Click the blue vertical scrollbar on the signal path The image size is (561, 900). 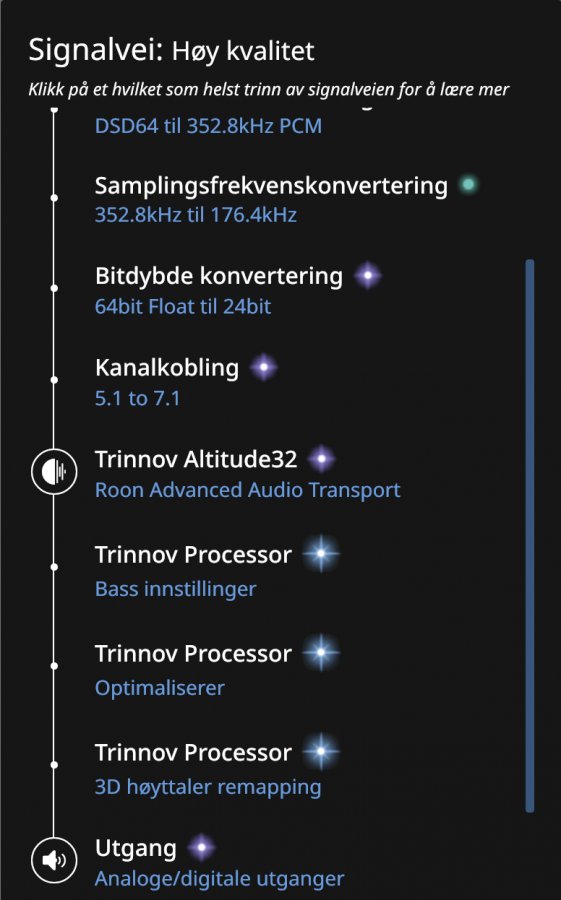(x=529, y=536)
